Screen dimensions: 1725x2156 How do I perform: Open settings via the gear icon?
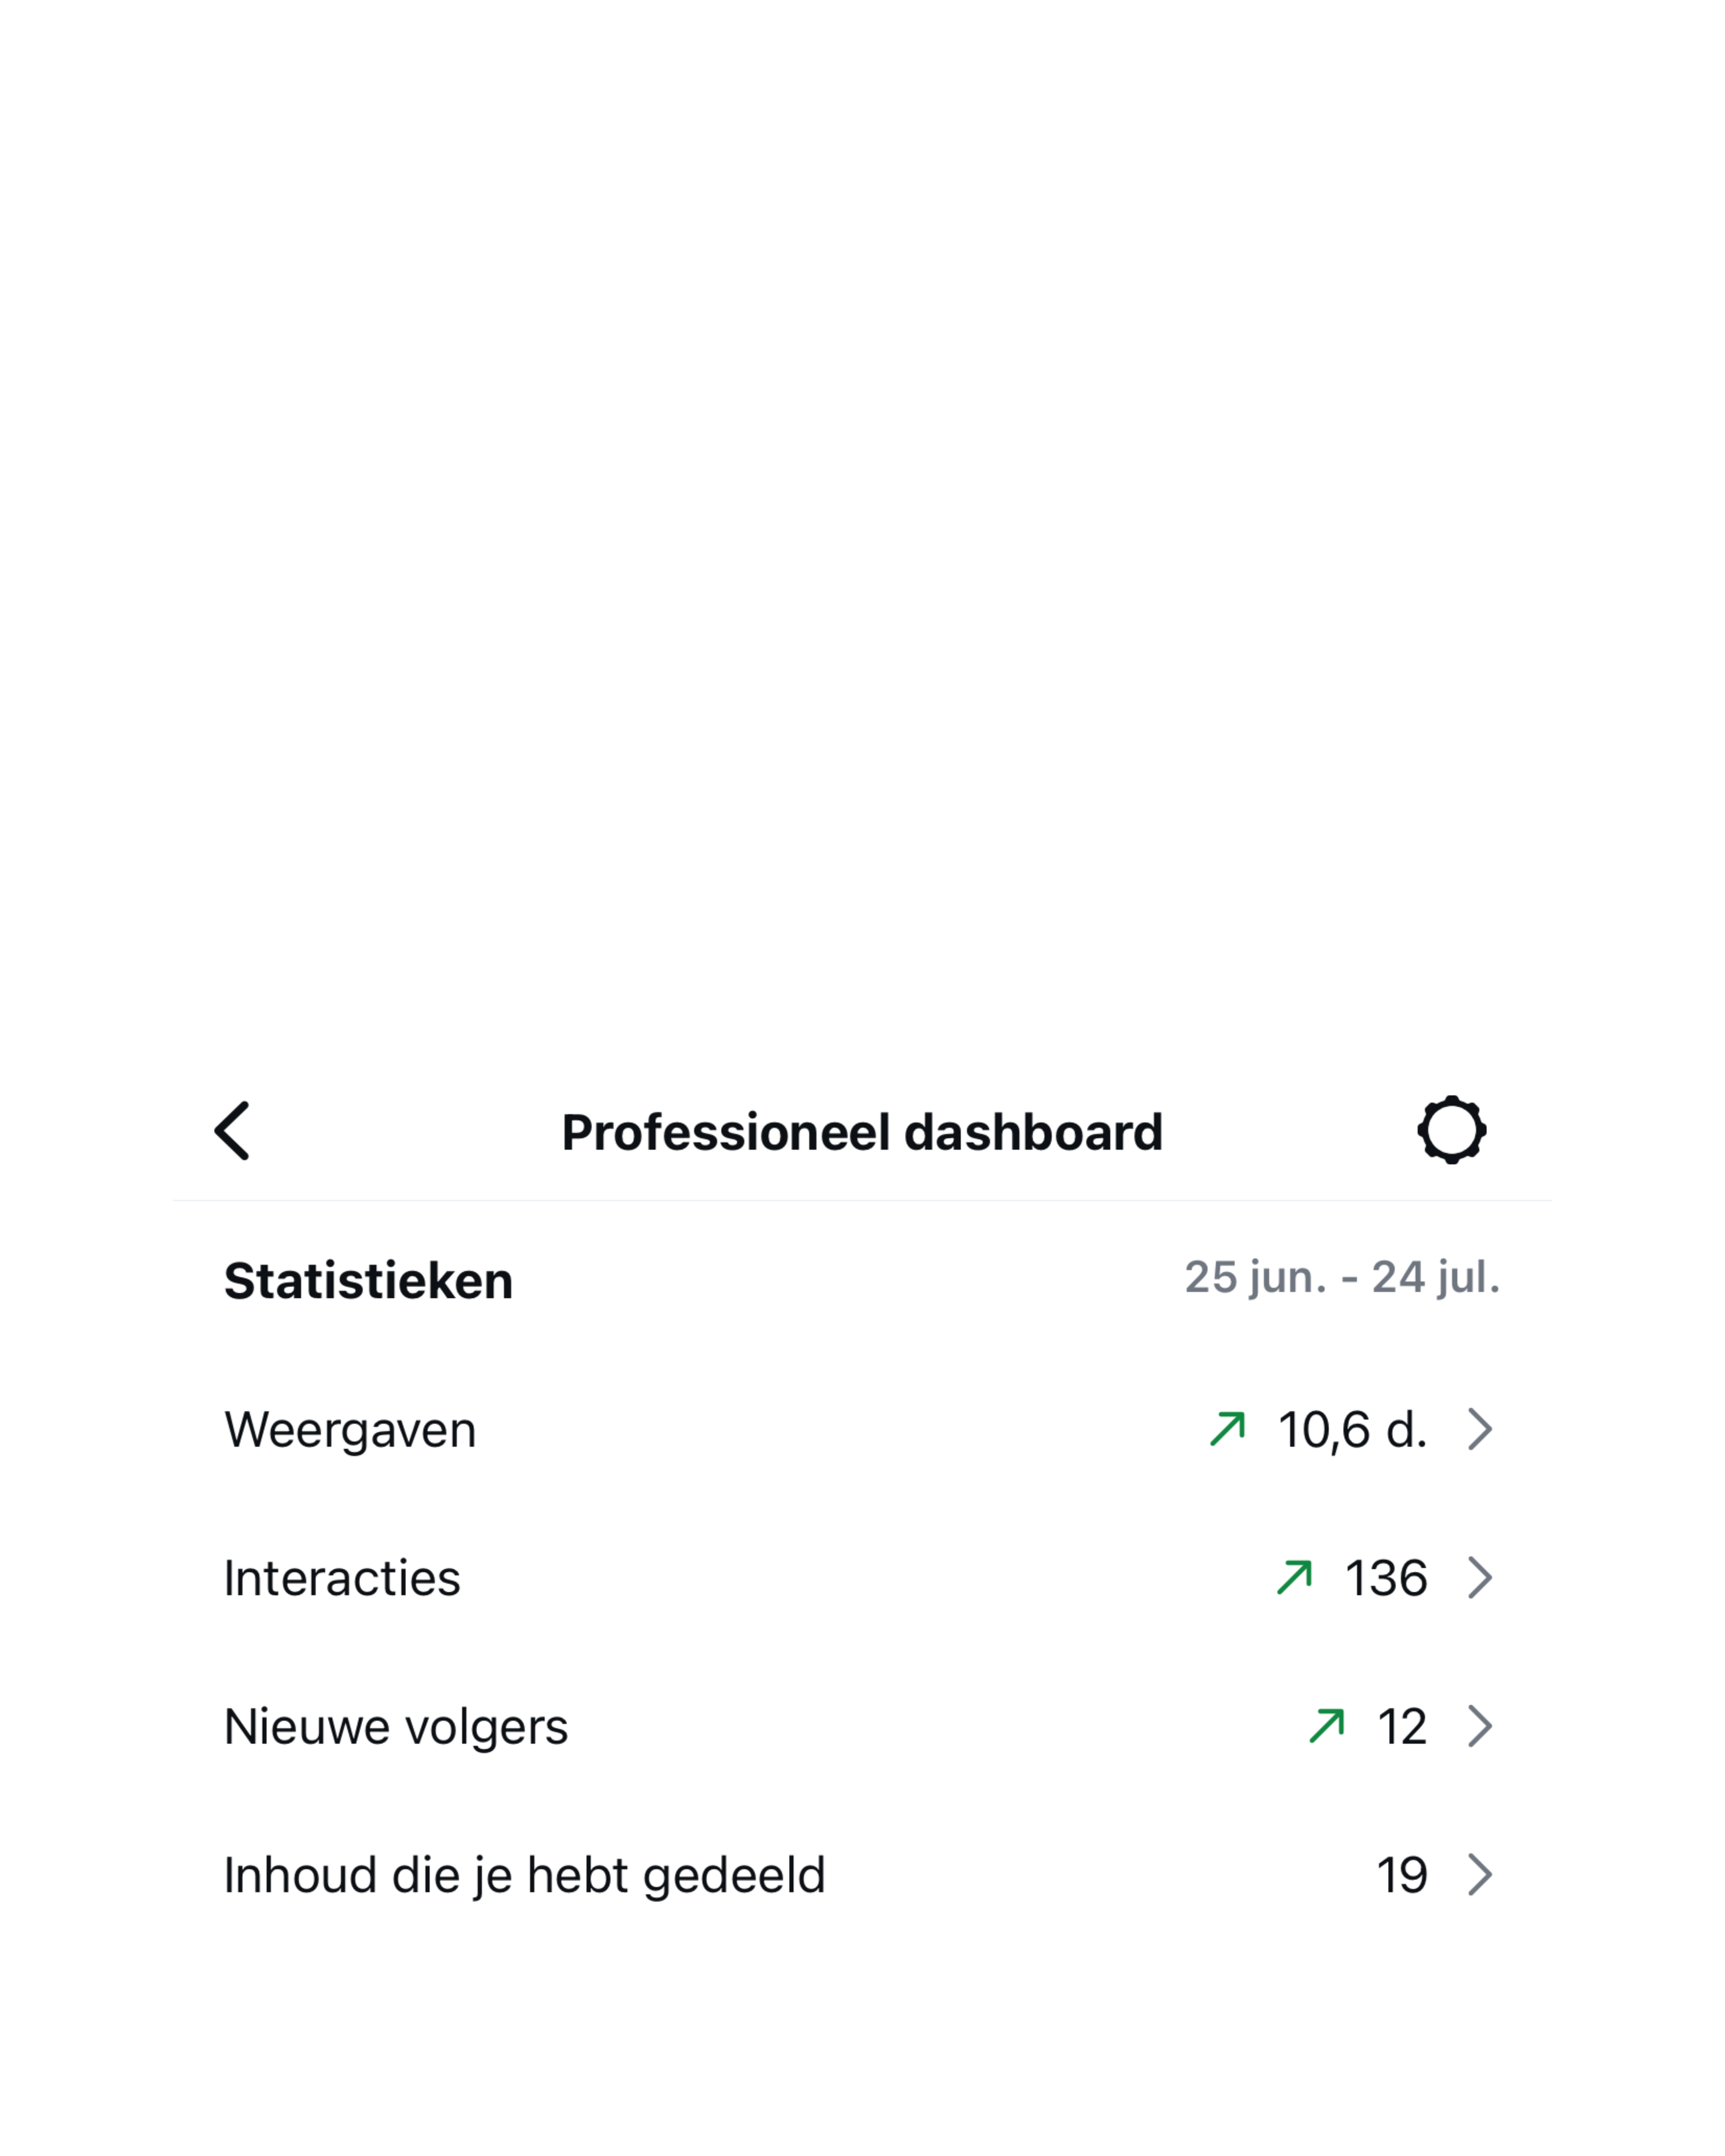click(x=1451, y=1131)
